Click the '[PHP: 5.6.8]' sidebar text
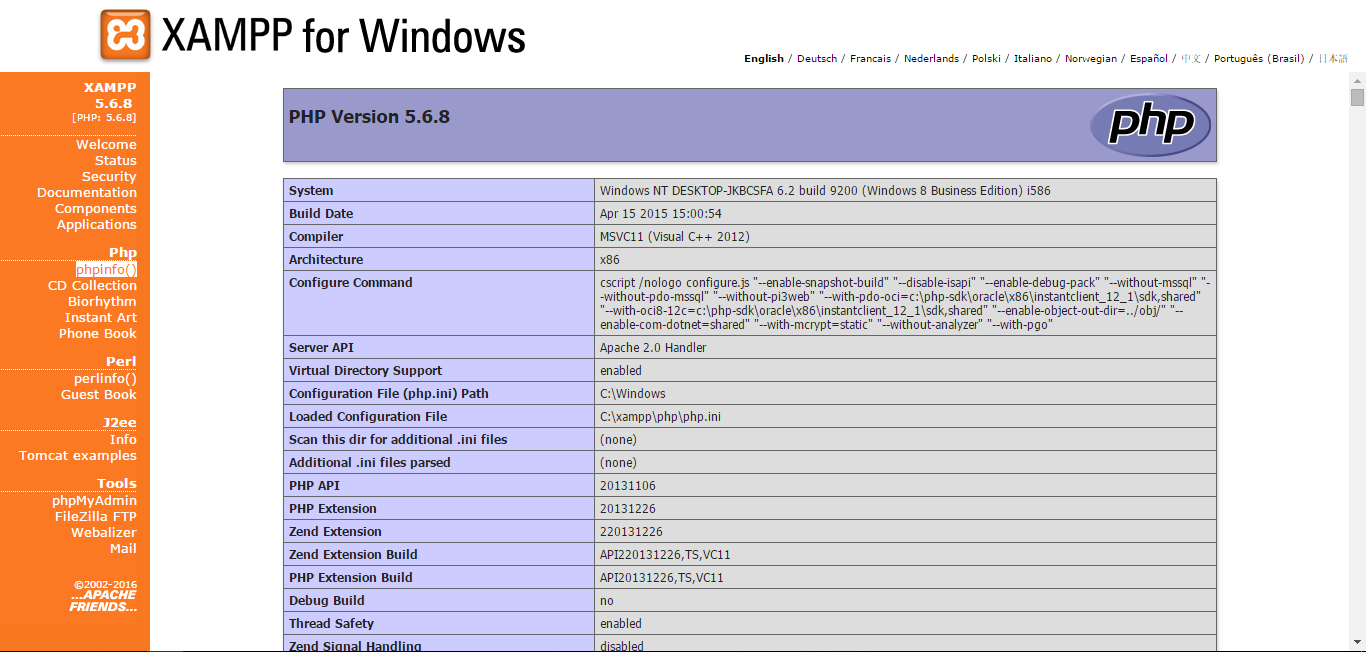This screenshot has width=1366, height=652. pyautogui.click(x=104, y=118)
